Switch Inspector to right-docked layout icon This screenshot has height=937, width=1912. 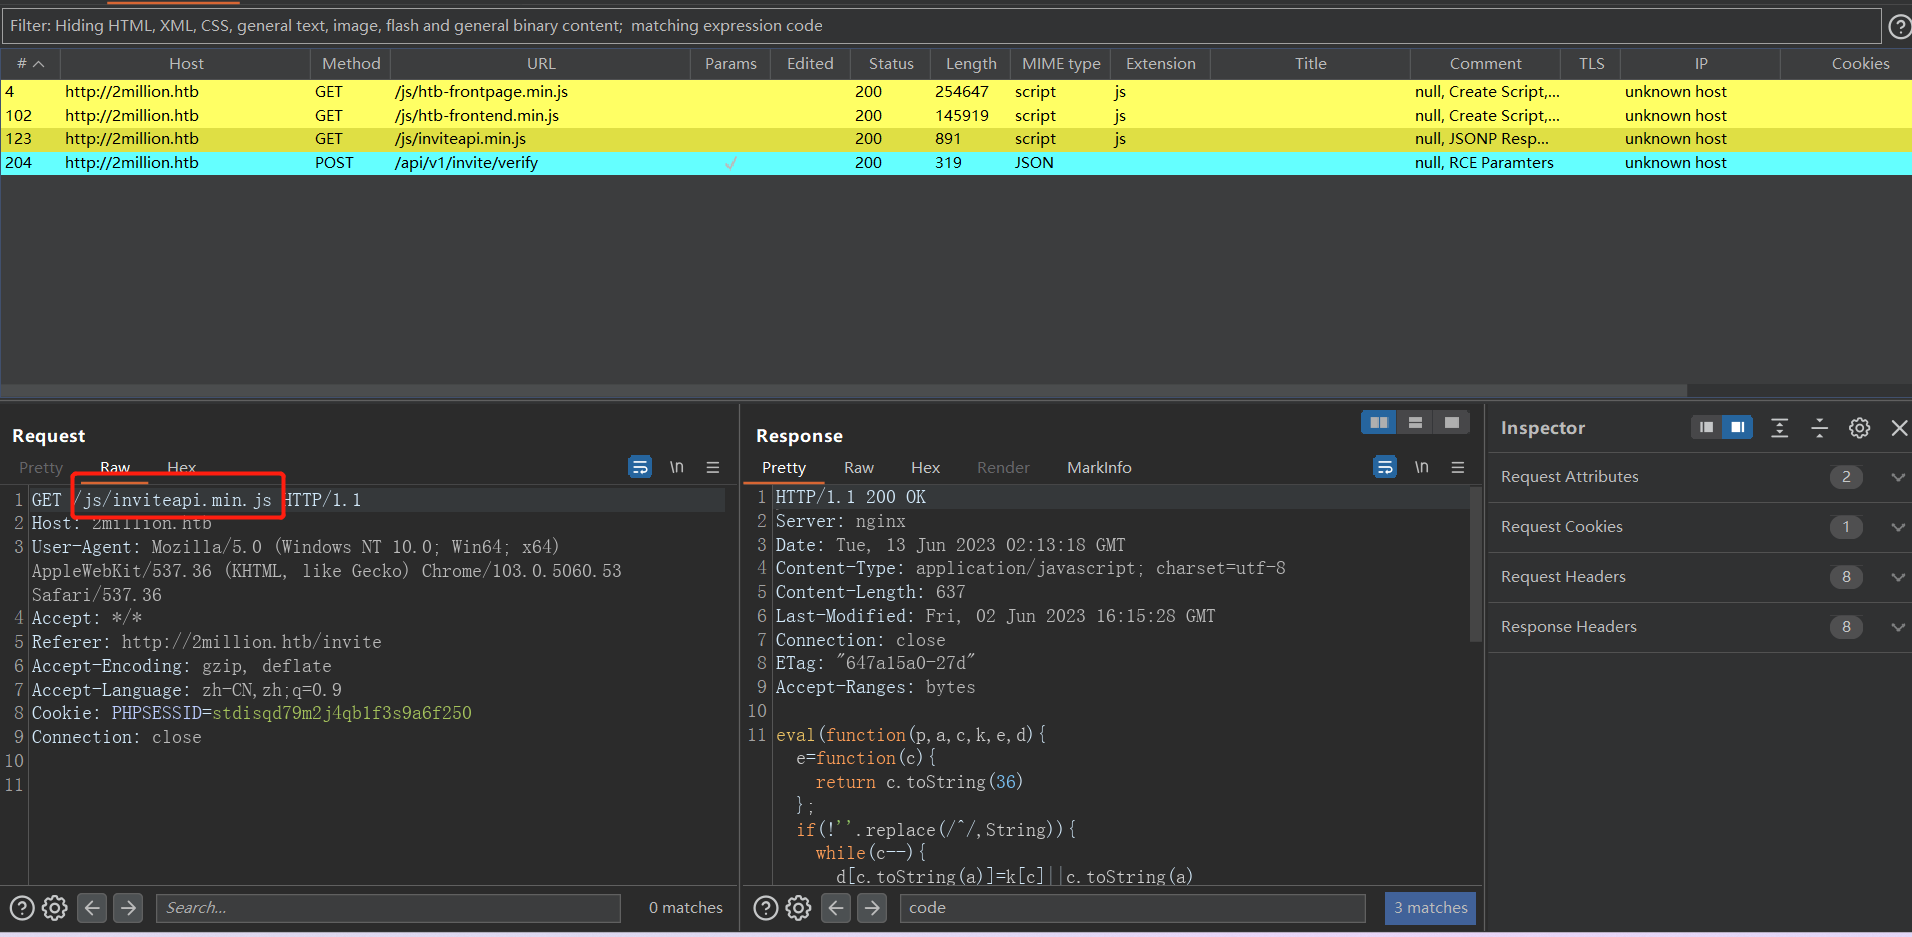[x=1738, y=428]
